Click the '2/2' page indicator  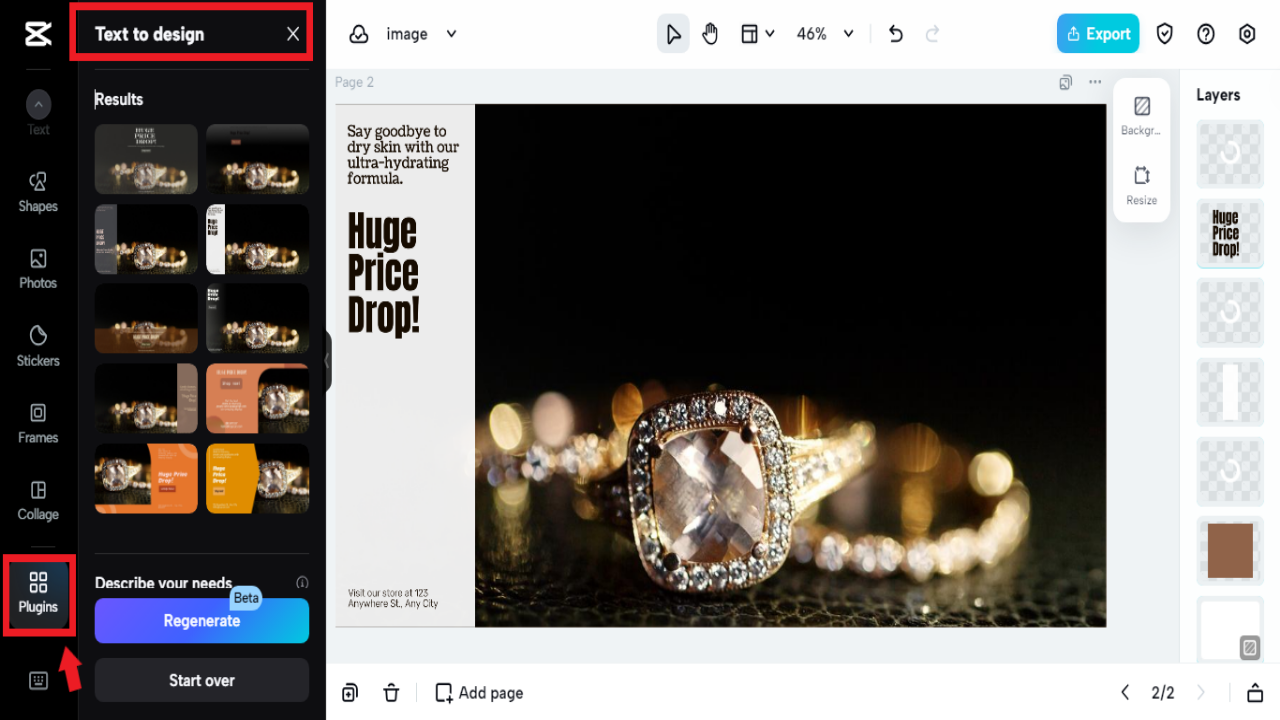(x=1163, y=693)
